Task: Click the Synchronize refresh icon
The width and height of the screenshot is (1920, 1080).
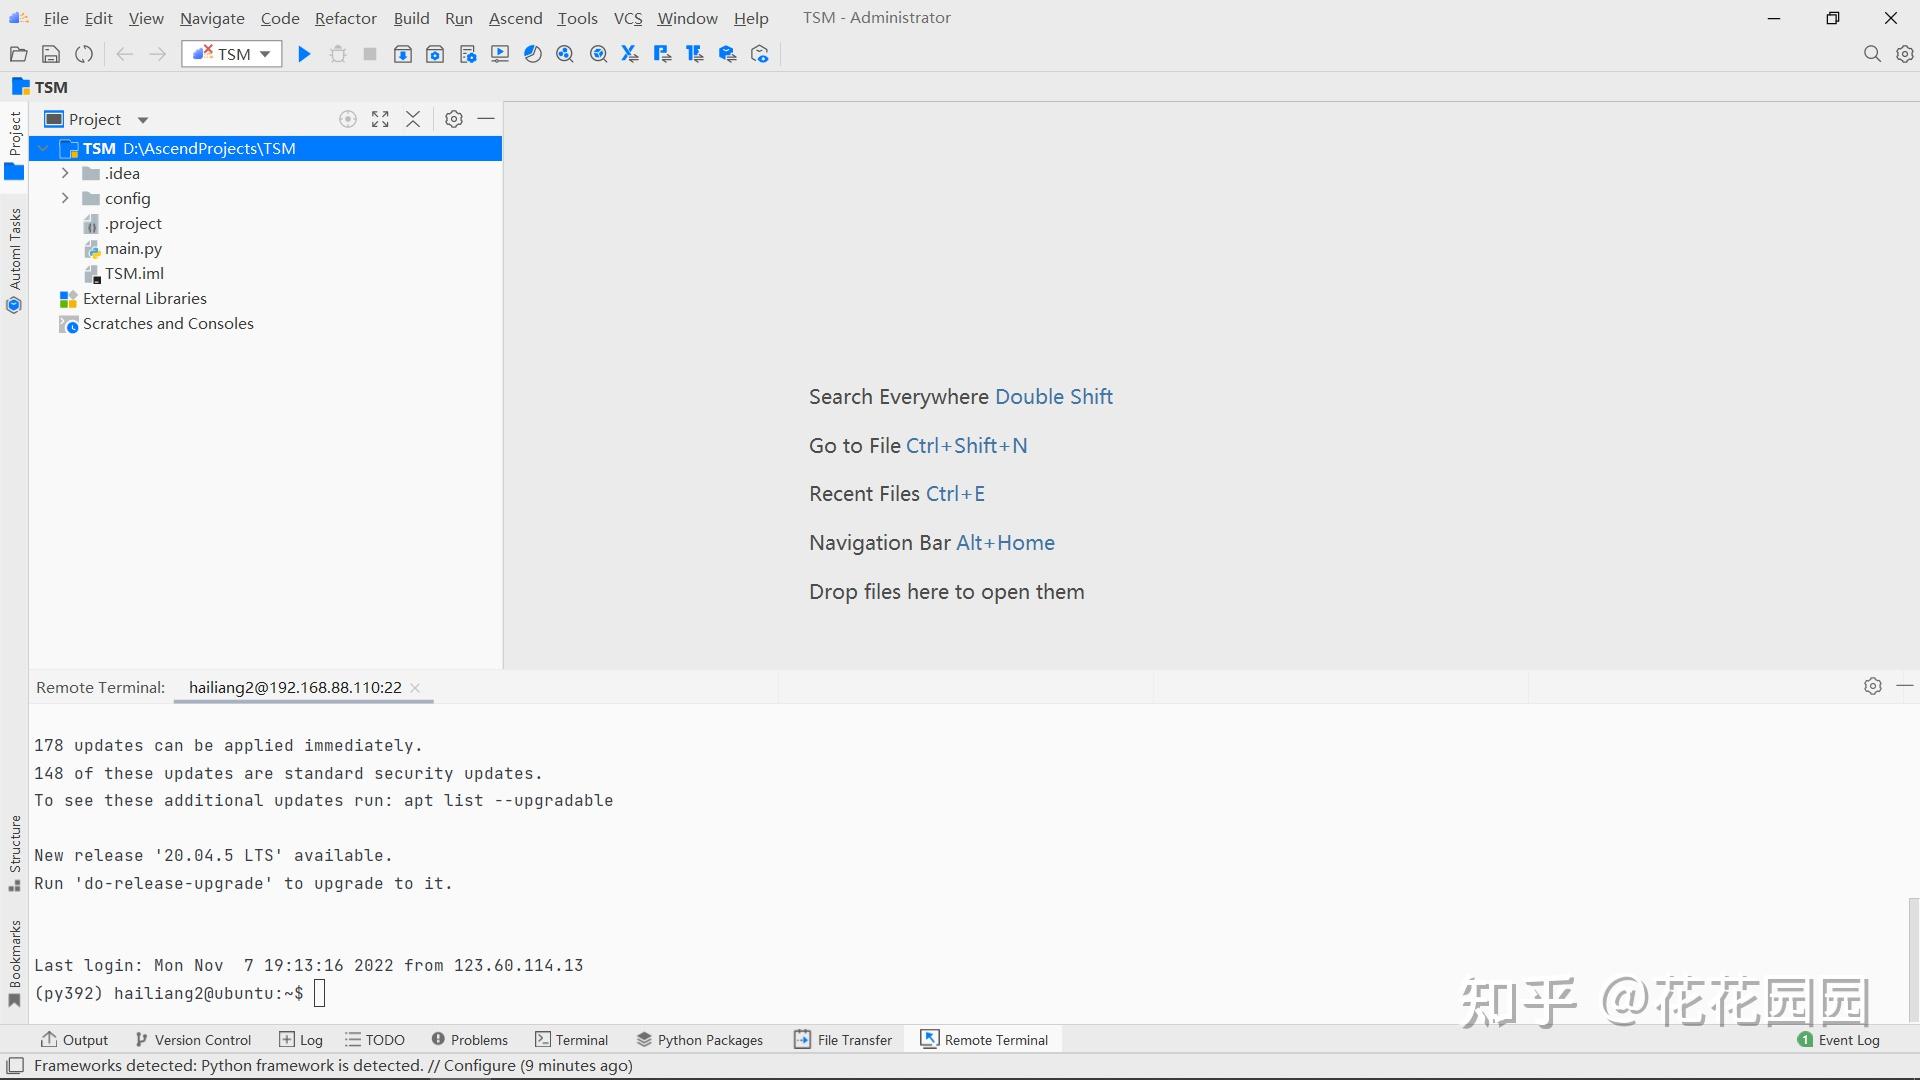Action: point(84,54)
